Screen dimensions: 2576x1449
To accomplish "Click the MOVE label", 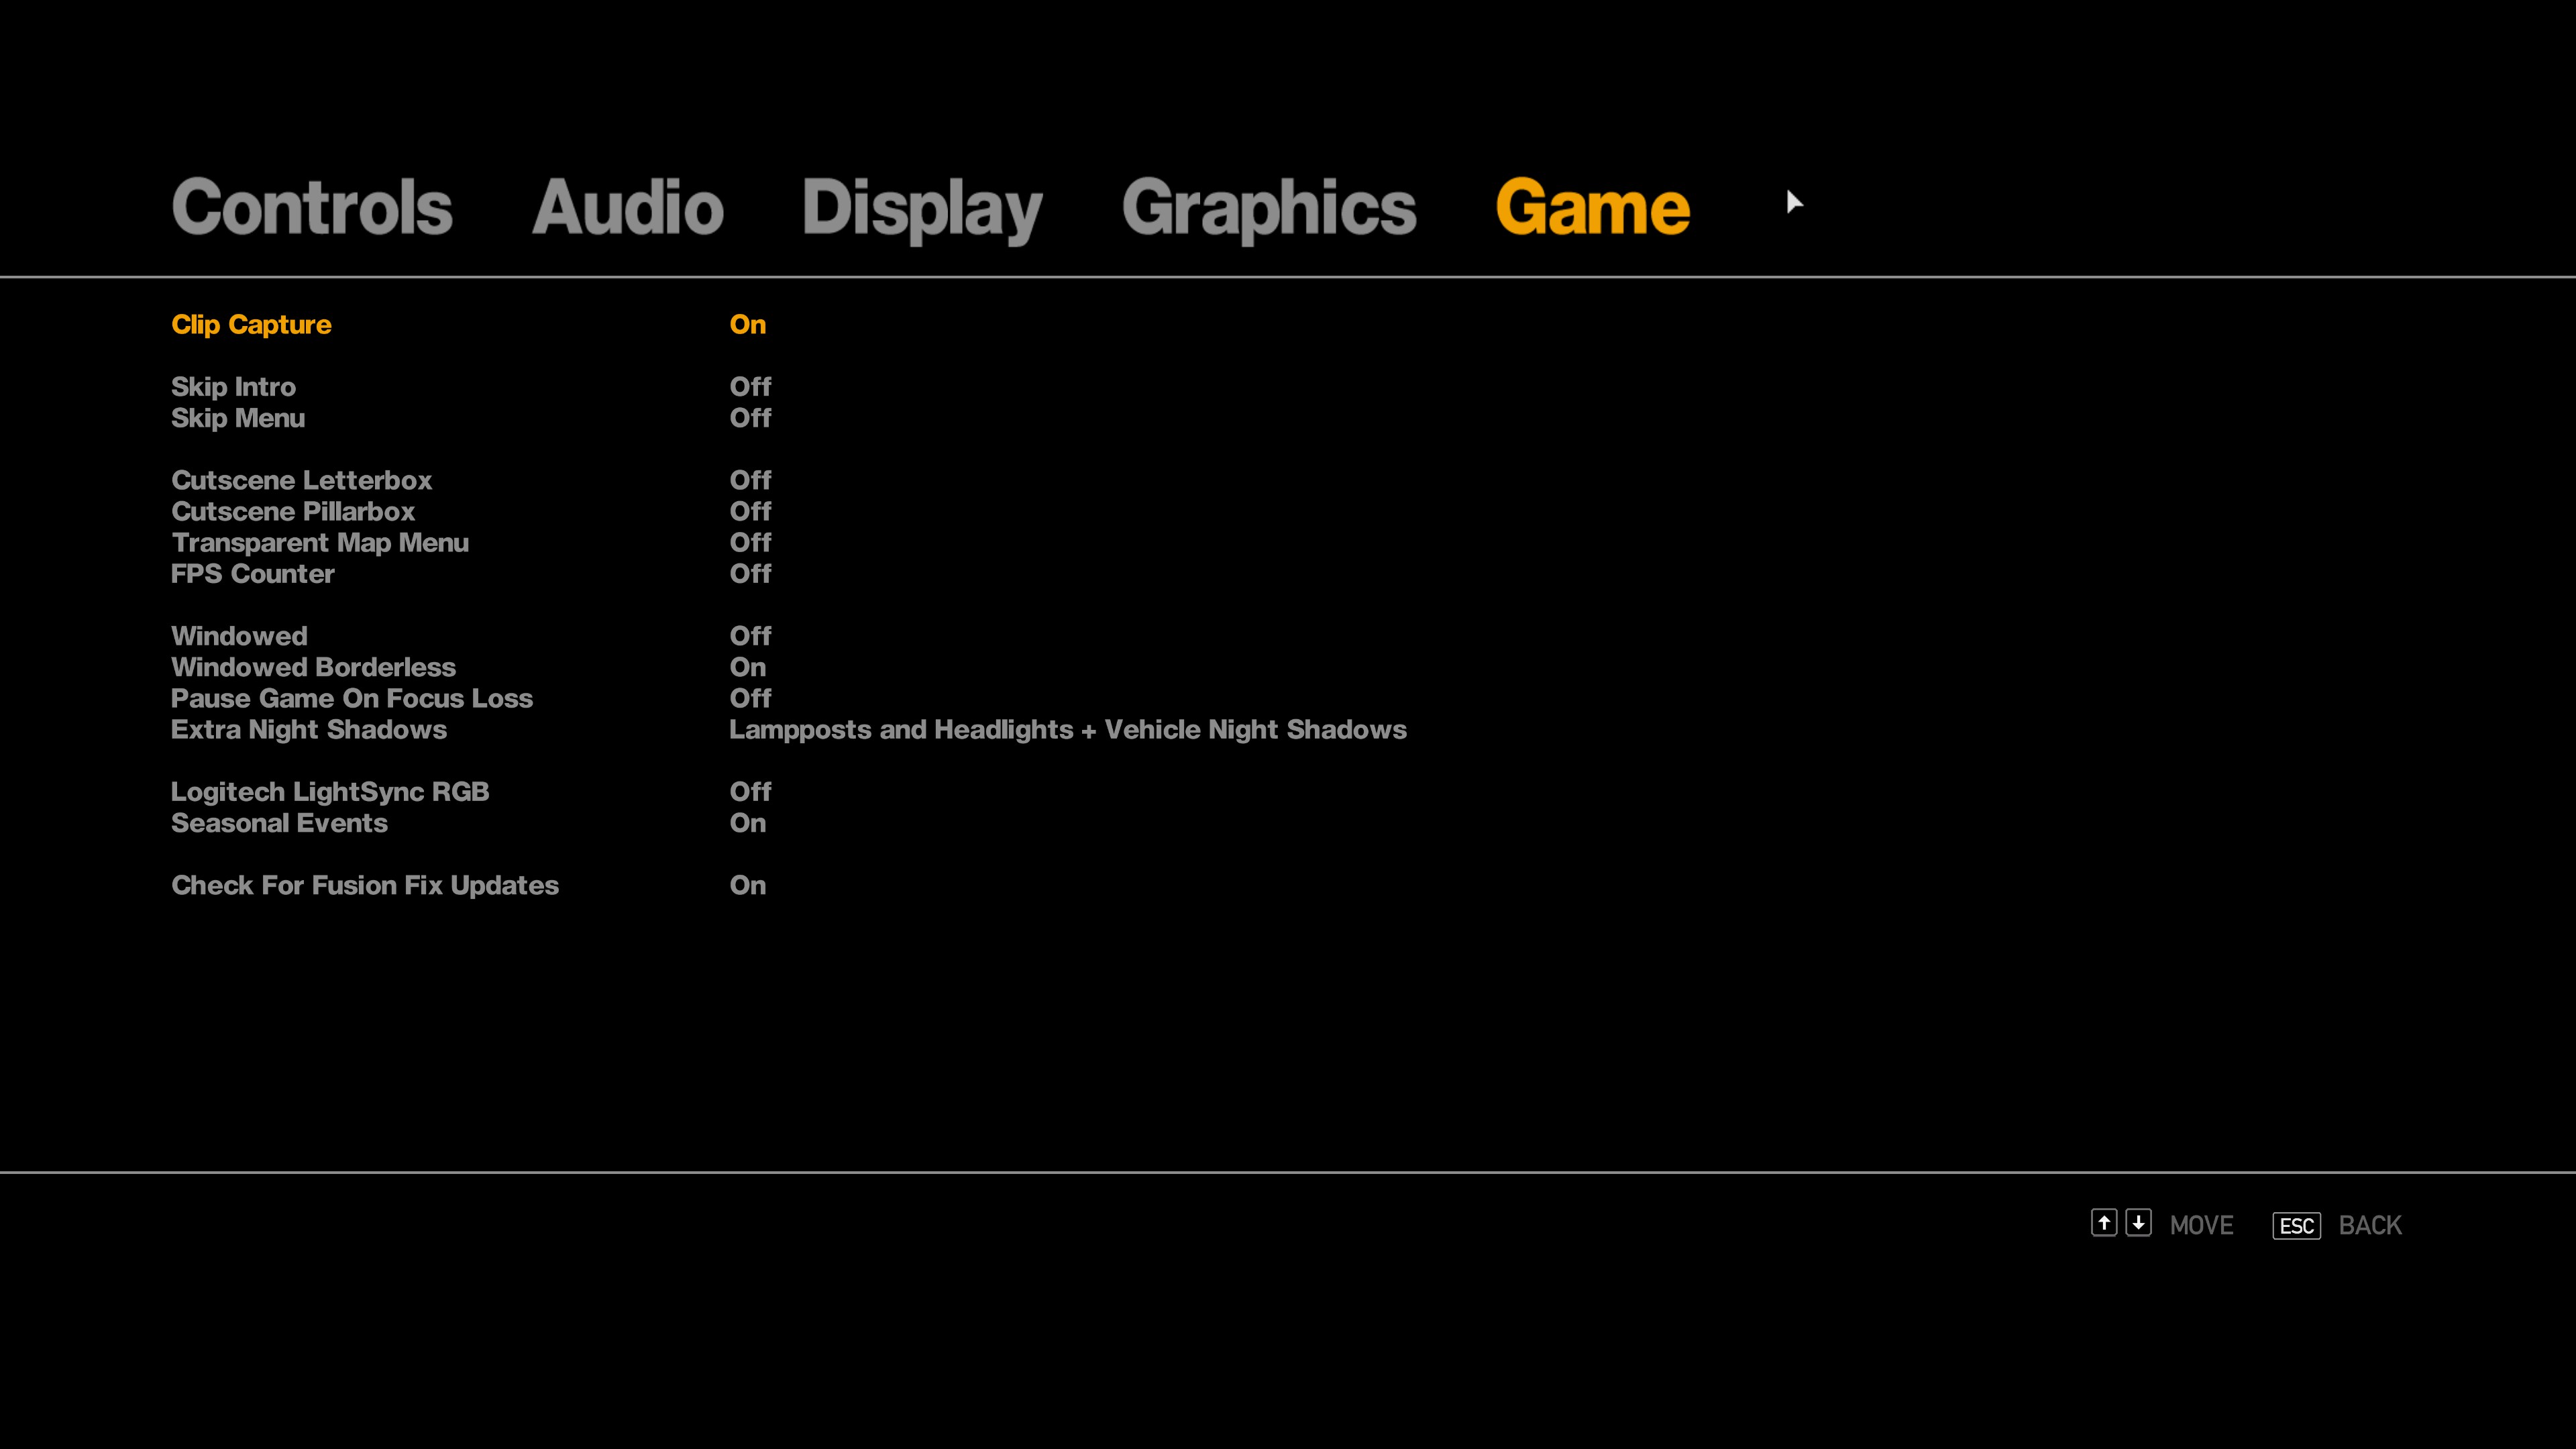I will pos(2200,1225).
